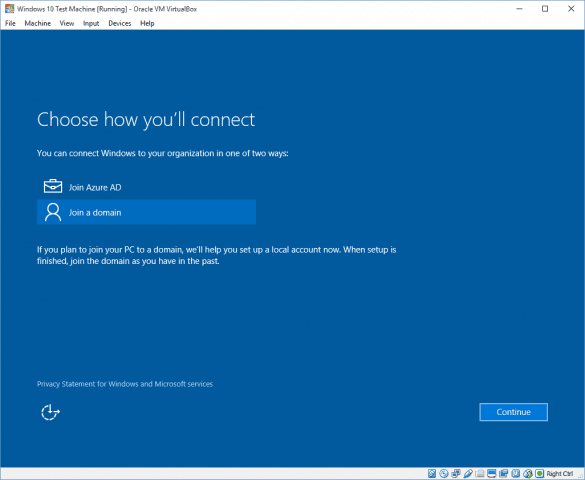585x480 pixels.
Task: Open the File menu
Action: click(x=10, y=23)
